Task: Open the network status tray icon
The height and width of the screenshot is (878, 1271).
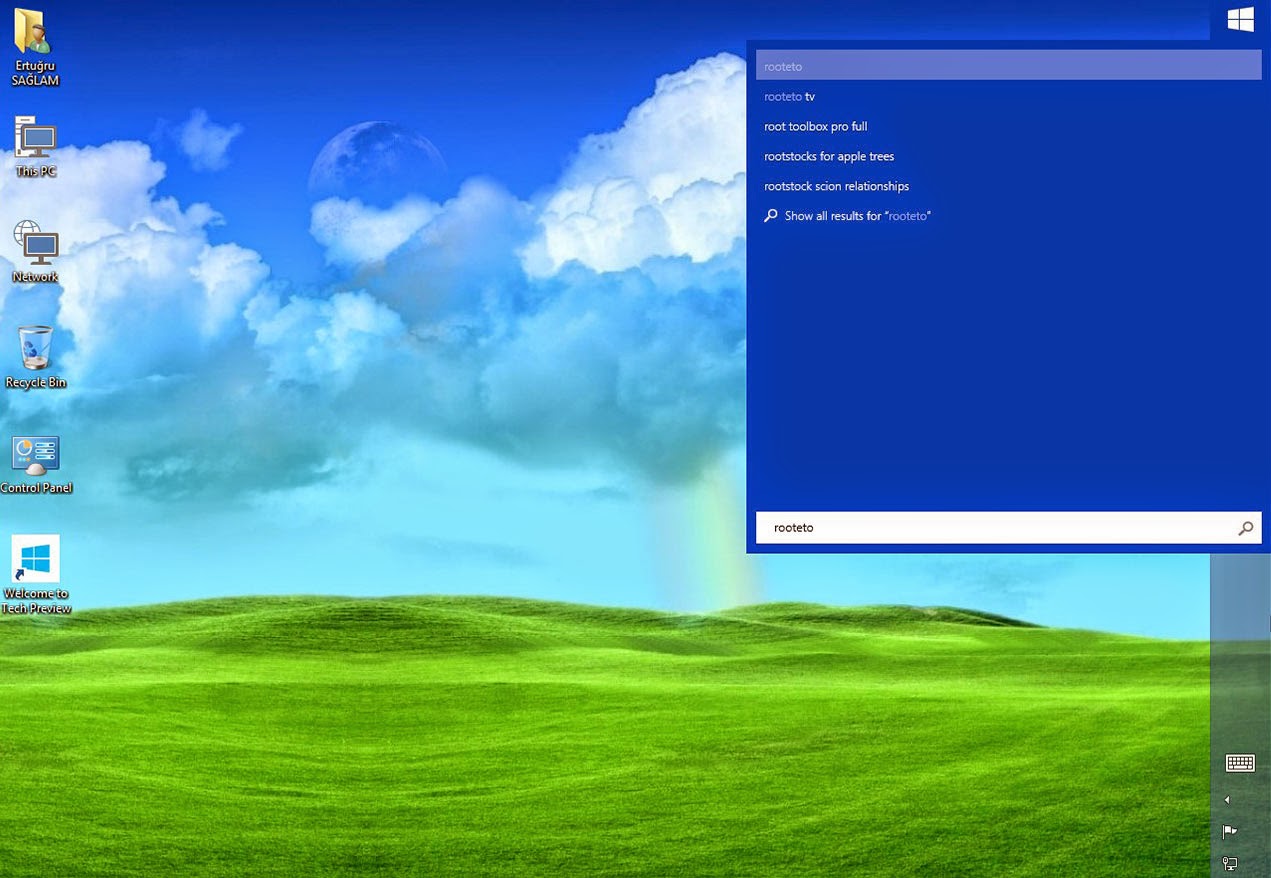Action: point(1230,863)
